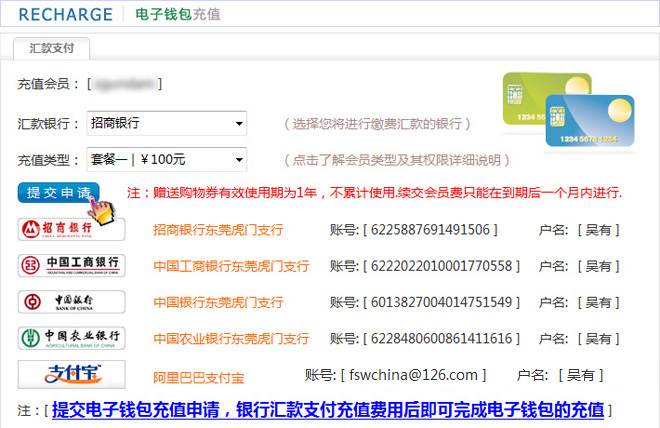Click the Bank of China logo
660x428 pixels.
[x=72, y=301]
